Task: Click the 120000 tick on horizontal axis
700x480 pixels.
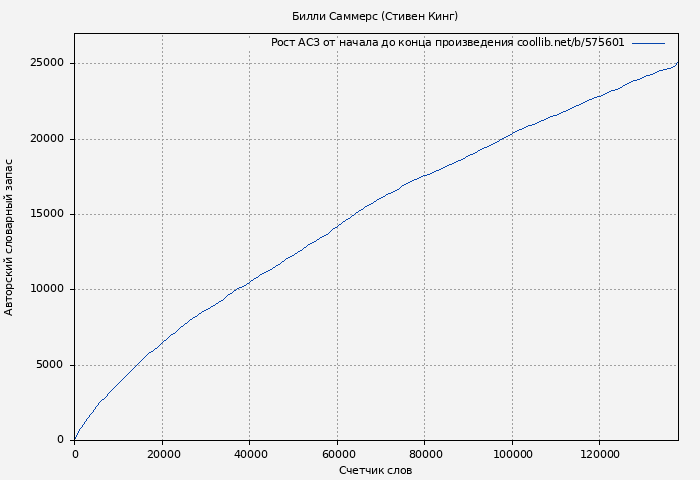Action: pyautogui.click(x=600, y=454)
